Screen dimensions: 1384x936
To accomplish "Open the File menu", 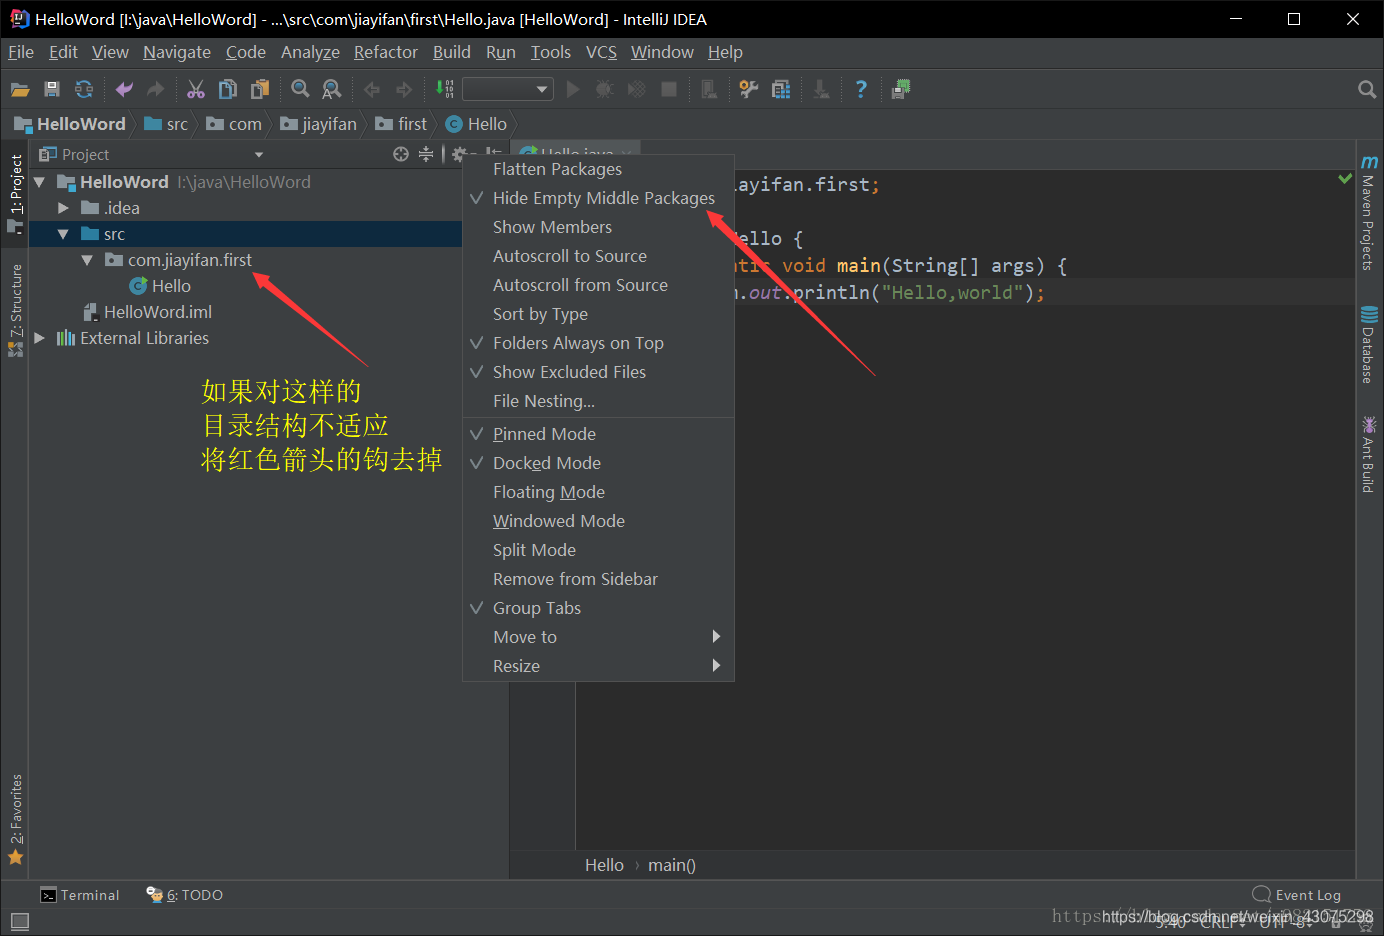I will click(21, 52).
